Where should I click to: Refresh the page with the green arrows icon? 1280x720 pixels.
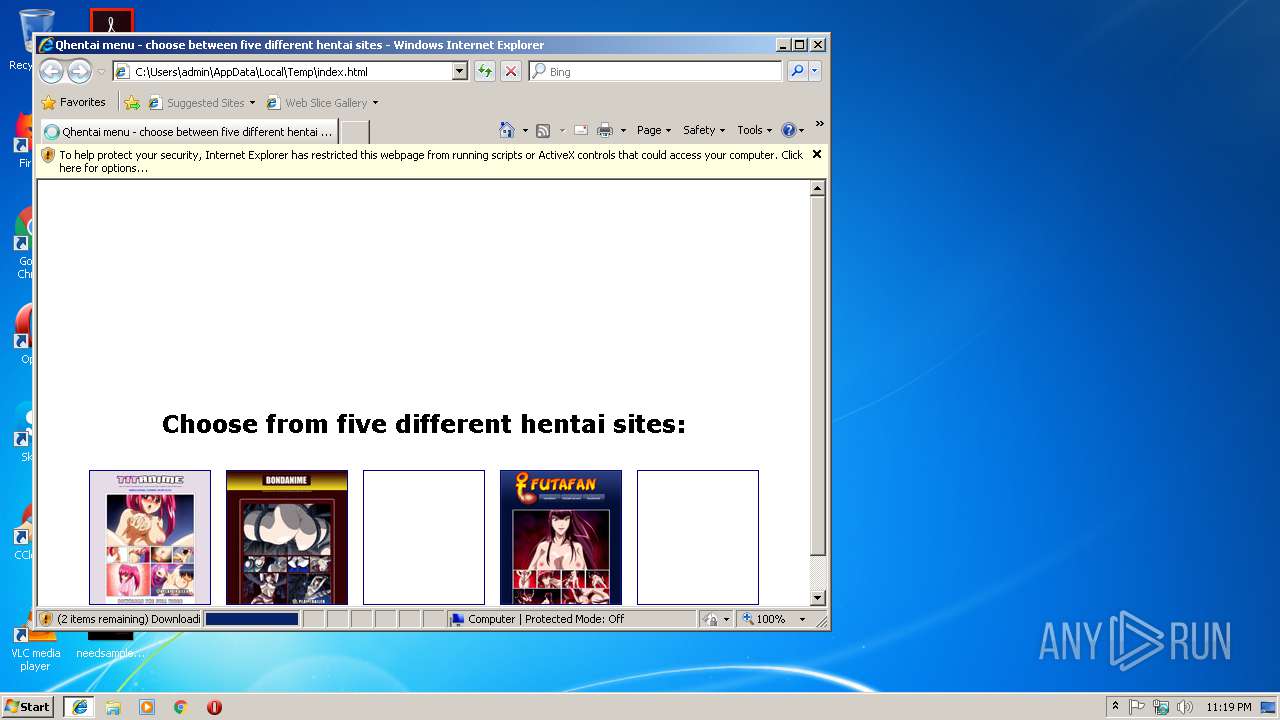coord(485,71)
